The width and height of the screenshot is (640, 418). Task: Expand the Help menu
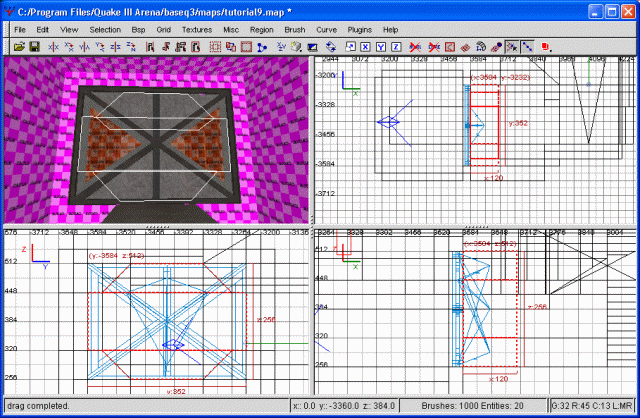[390, 30]
